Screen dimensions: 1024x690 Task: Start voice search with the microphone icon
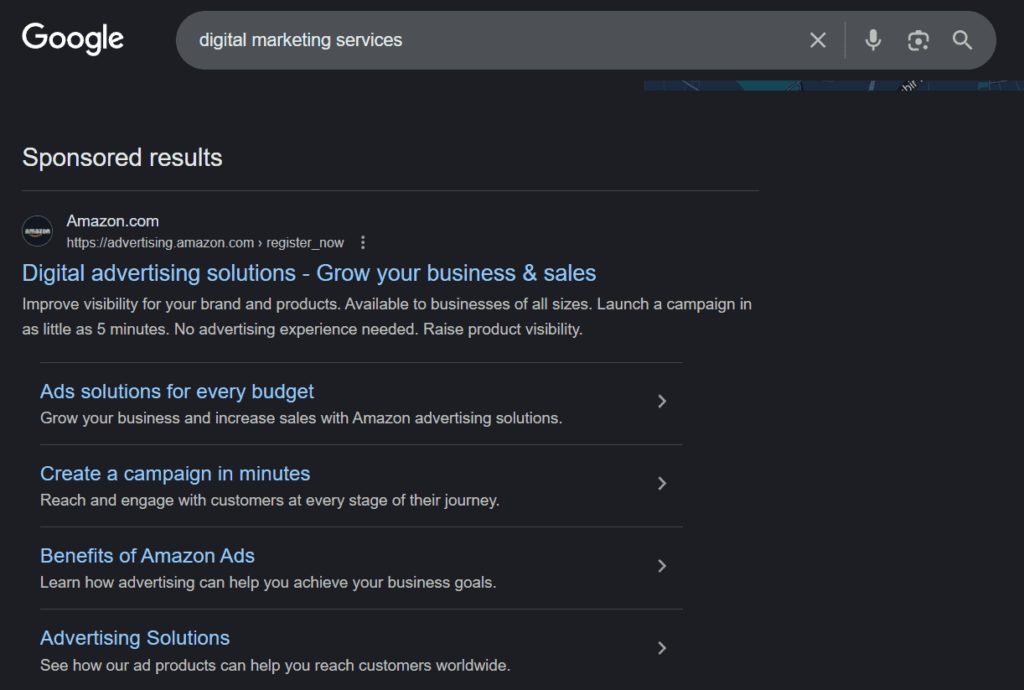click(873, 40)
